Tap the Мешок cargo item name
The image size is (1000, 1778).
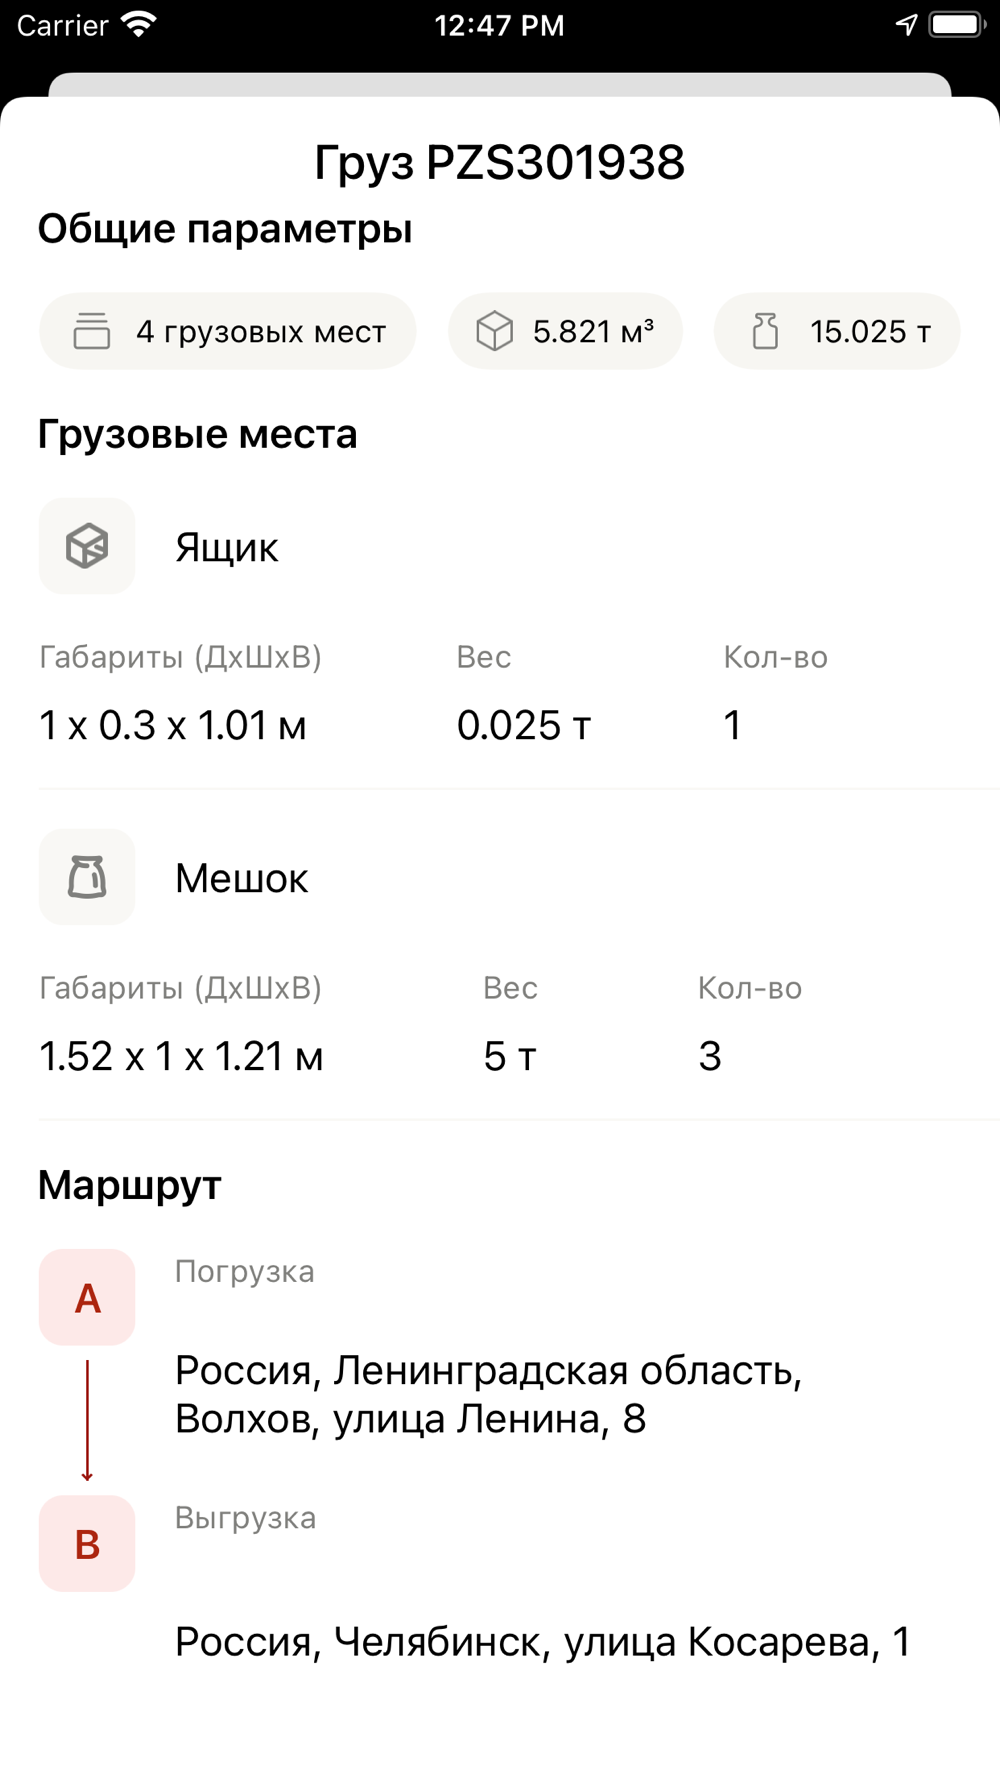[x=242, y=878]
